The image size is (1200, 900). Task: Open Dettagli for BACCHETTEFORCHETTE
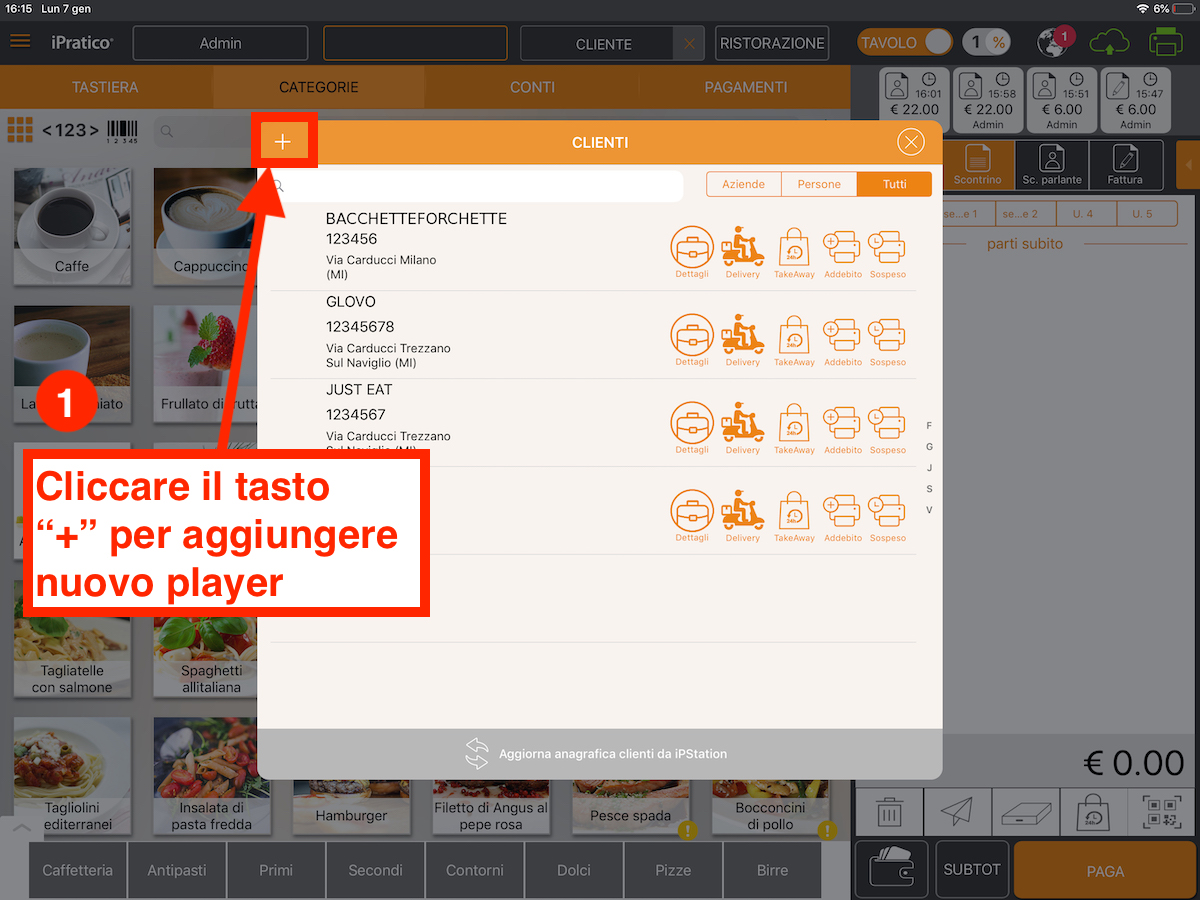pos(692,252)
